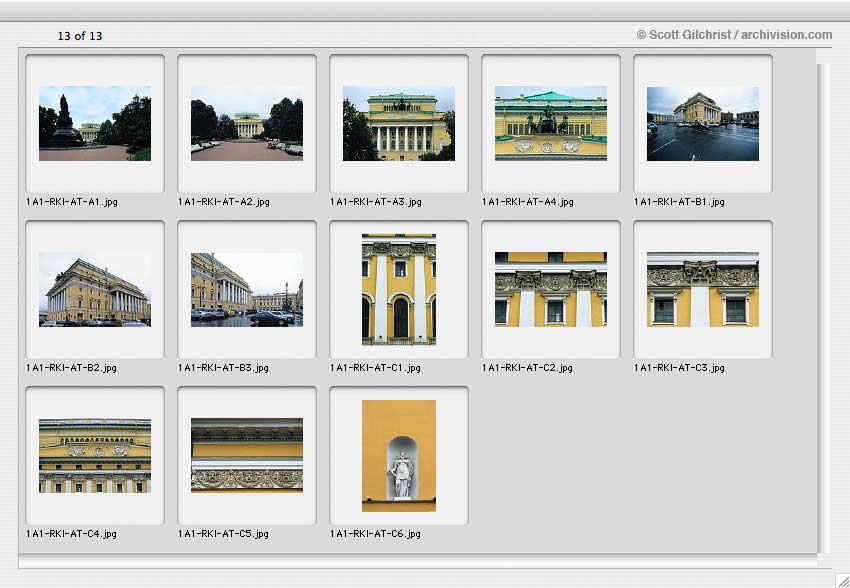This screenshot has width=850, height=588.
Task: Select thumbnail 1A1-RKI-AT-C5 cornice frieze detail
Action: (247, 455)
